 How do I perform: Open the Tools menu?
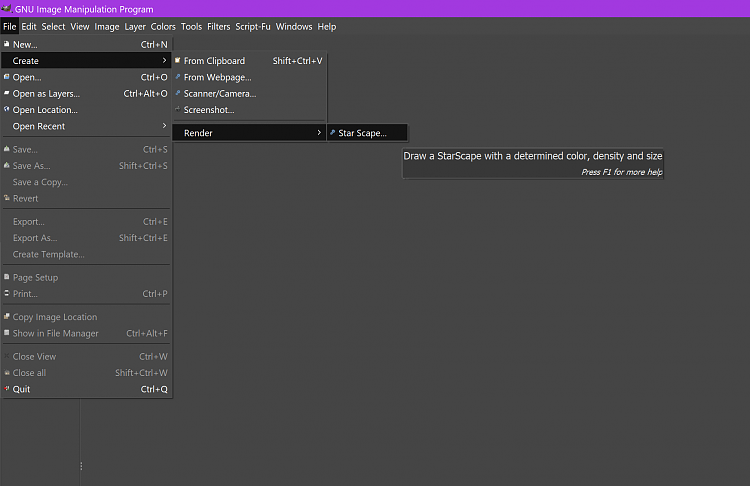[x=191, y=27]
